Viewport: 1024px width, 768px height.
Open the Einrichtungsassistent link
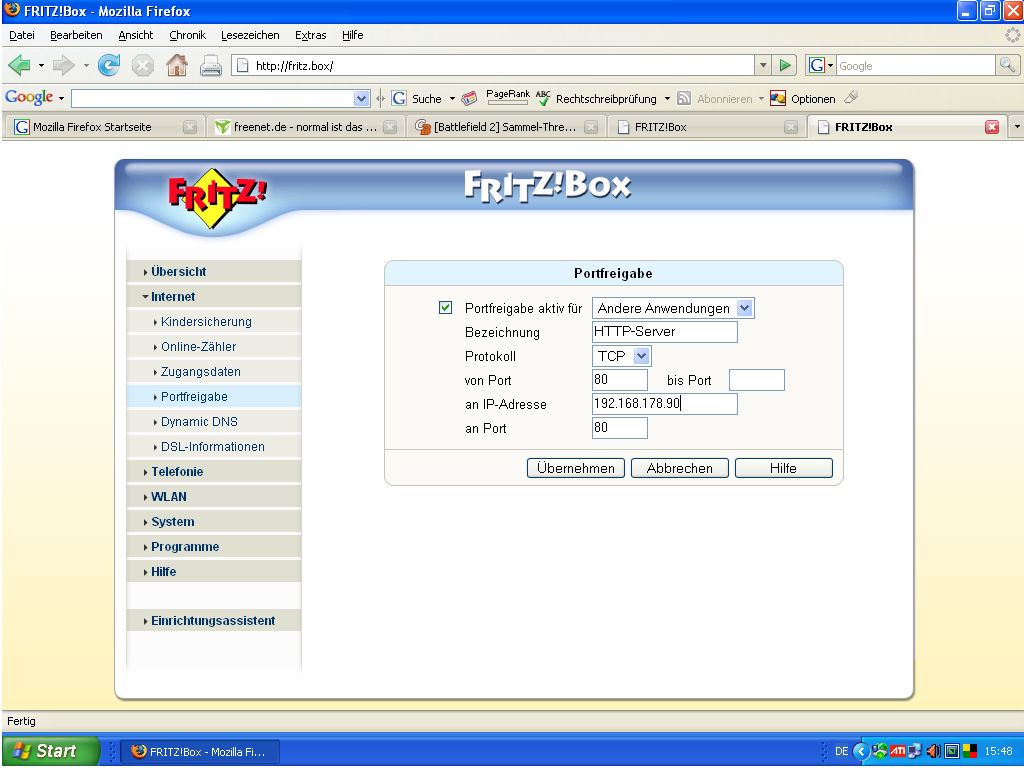point(213,621)
